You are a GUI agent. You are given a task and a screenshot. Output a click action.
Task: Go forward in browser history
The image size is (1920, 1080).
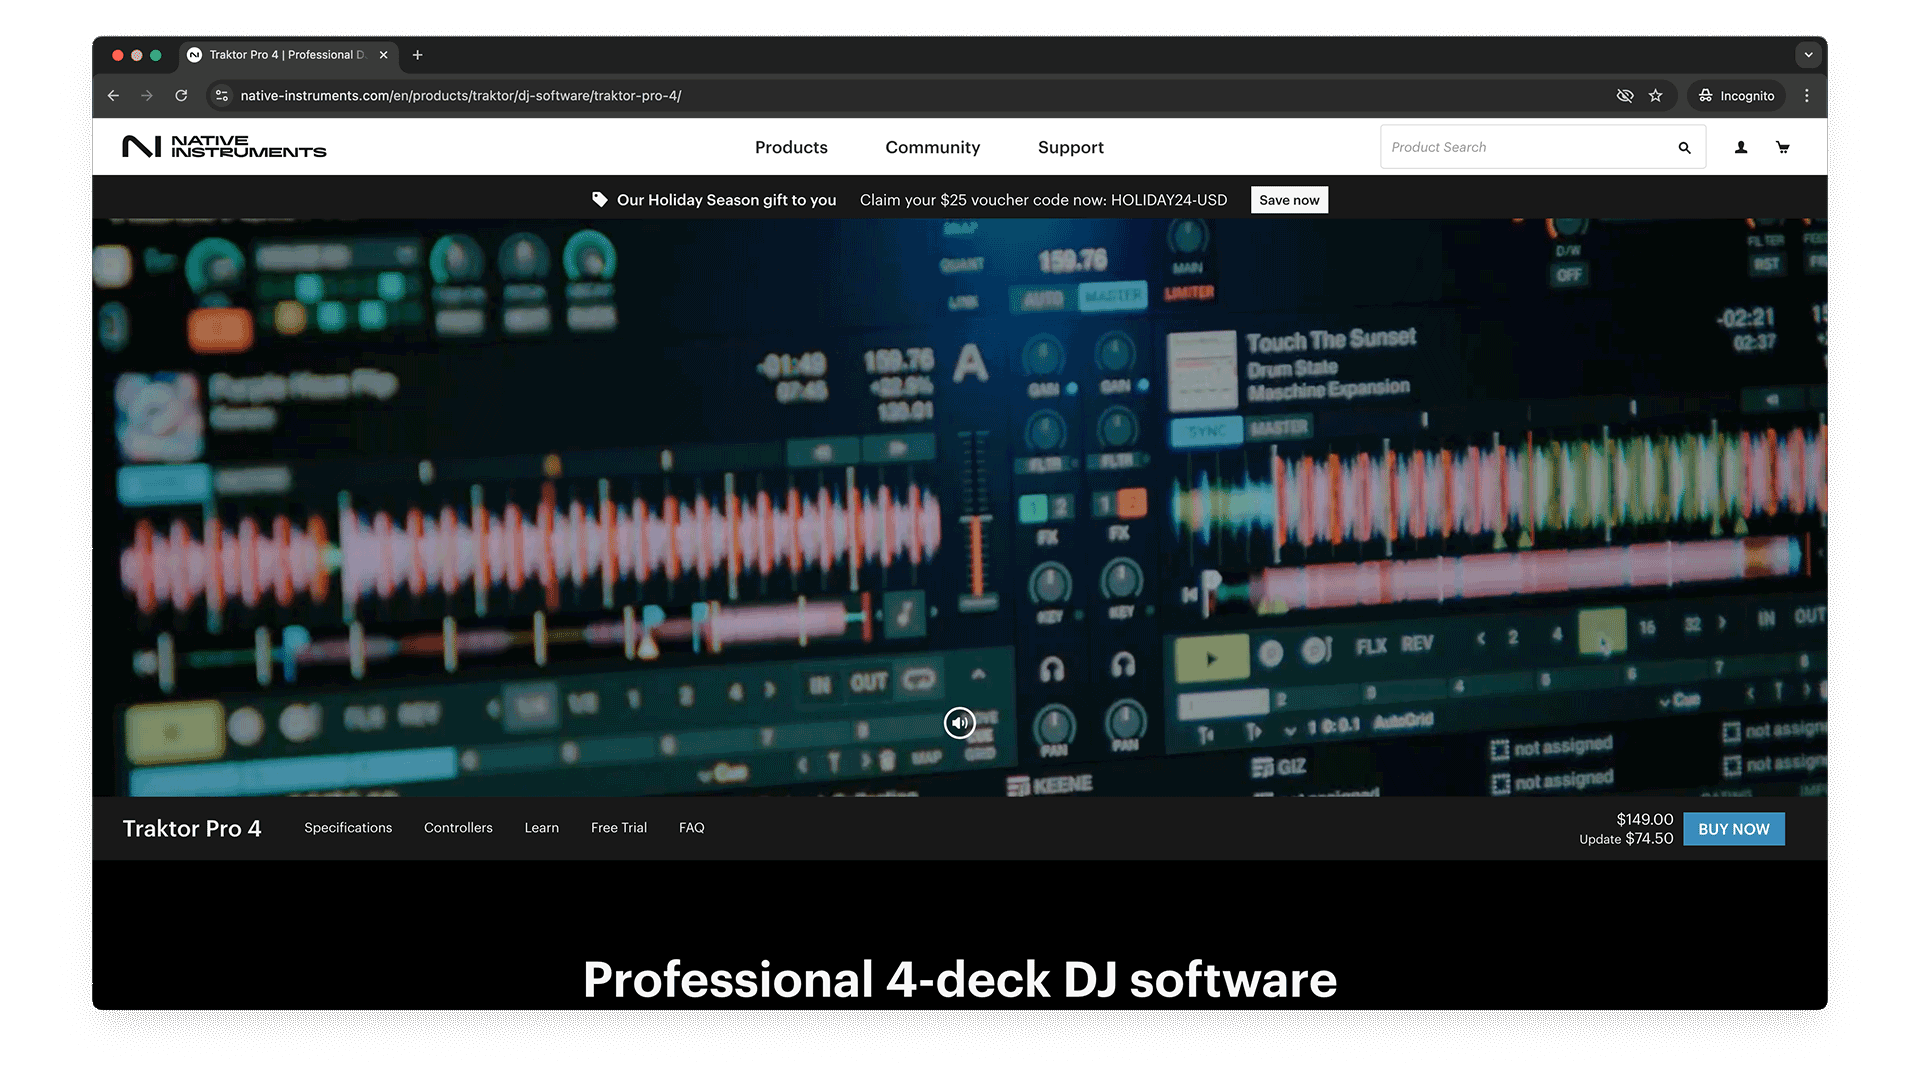[x=147, y=96]
